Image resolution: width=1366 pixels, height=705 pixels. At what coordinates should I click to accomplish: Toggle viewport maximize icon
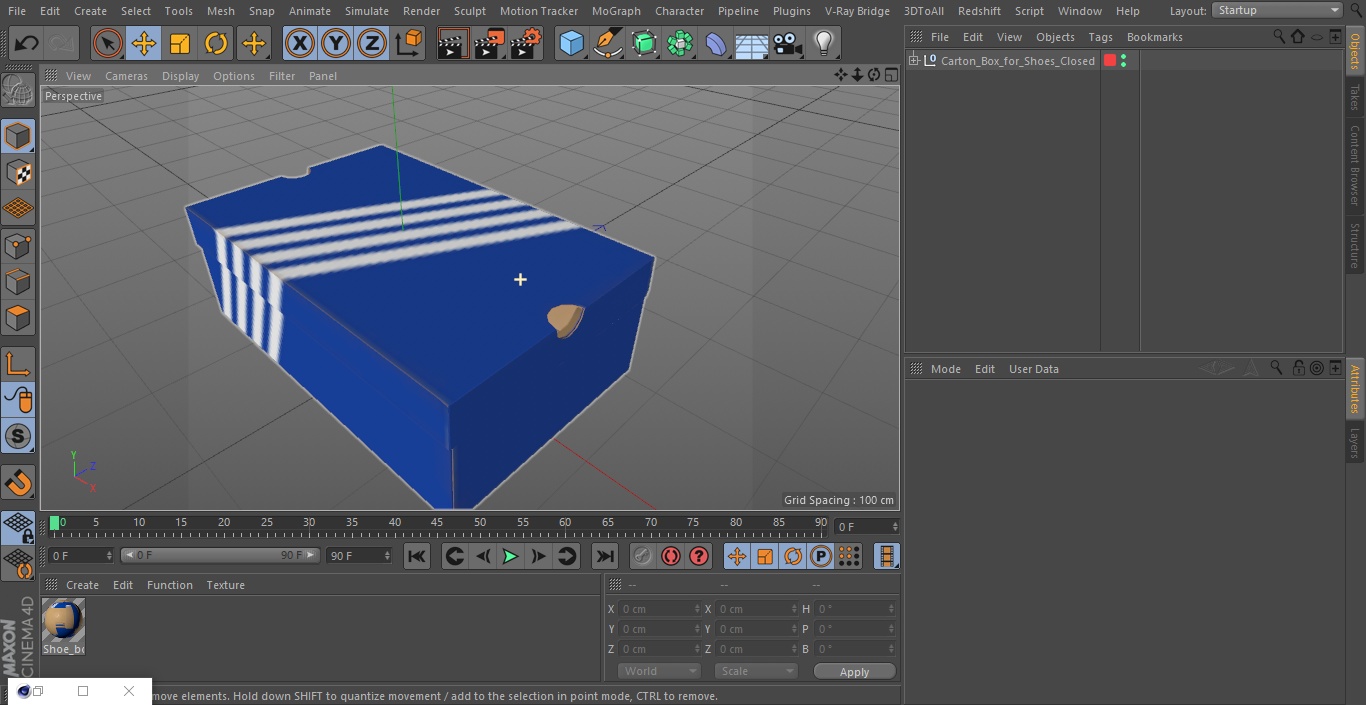coord(889,75)
